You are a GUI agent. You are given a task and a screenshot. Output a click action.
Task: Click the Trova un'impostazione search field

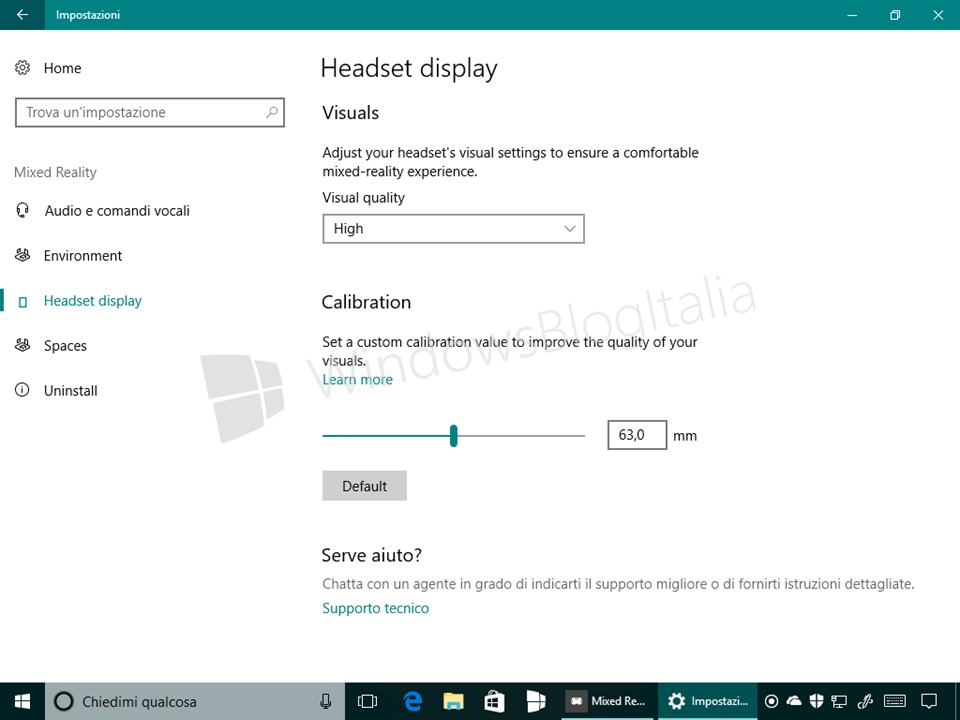coord(150,113)
